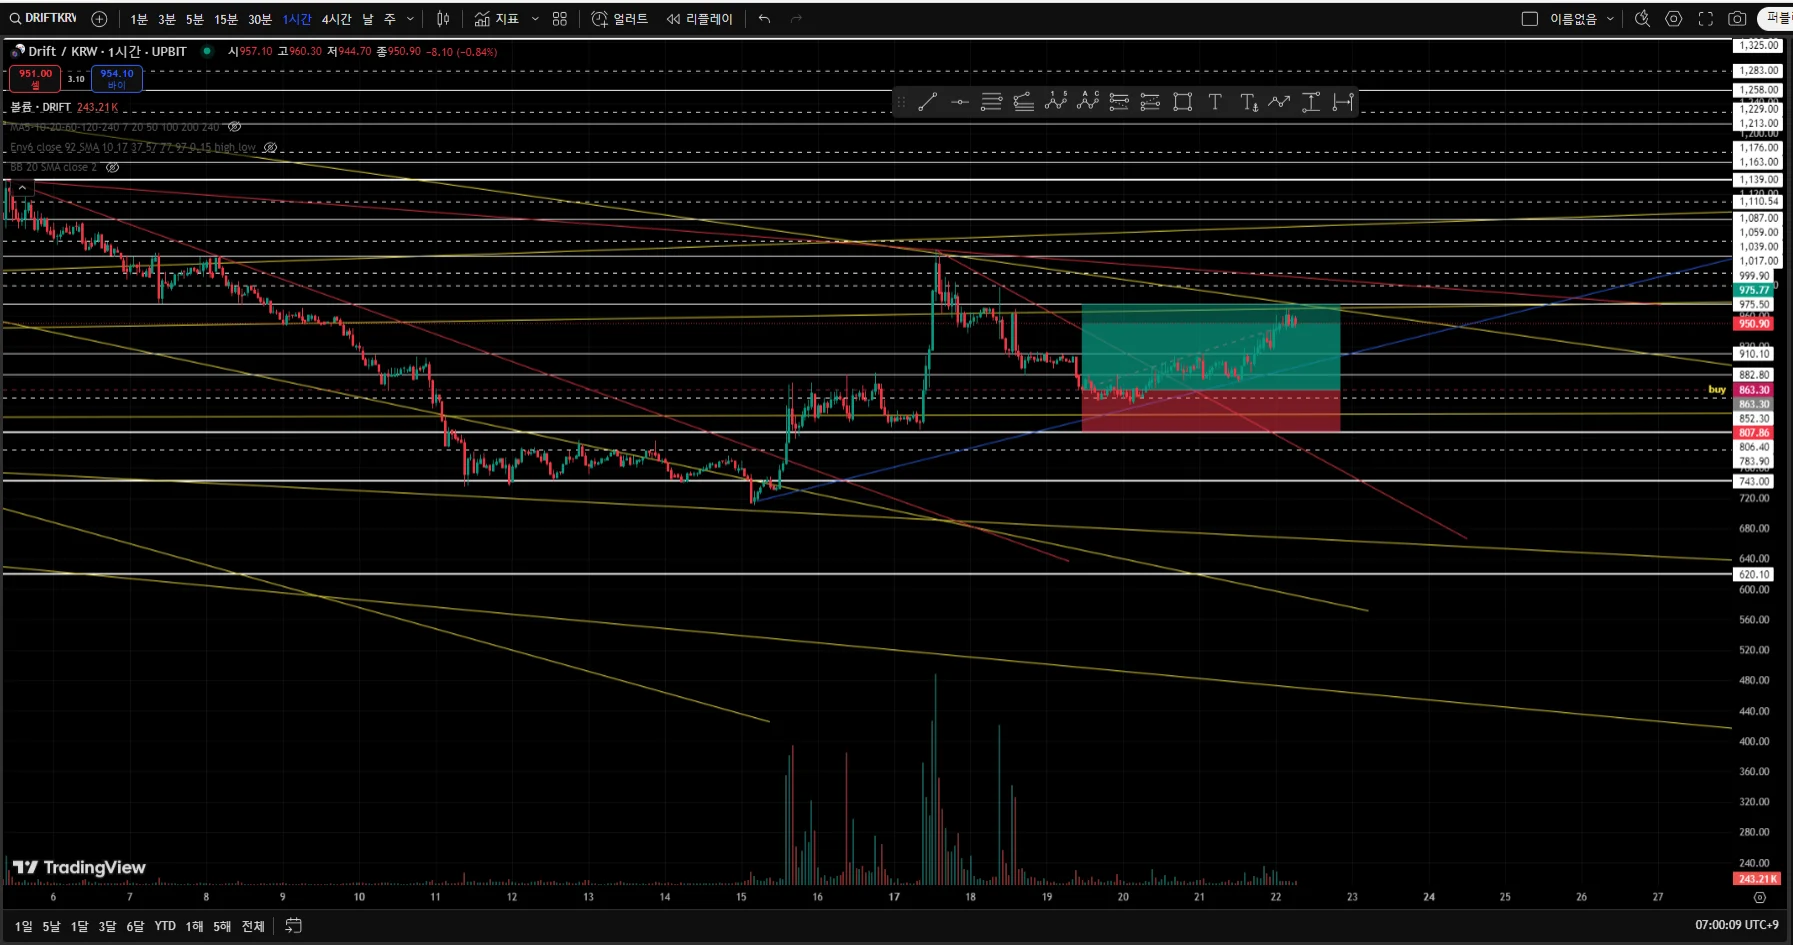Toggle visibility of MA5 indicator
Image resolution: width=1793 pixels, height=945 pixels.
(x=234, y=127)
